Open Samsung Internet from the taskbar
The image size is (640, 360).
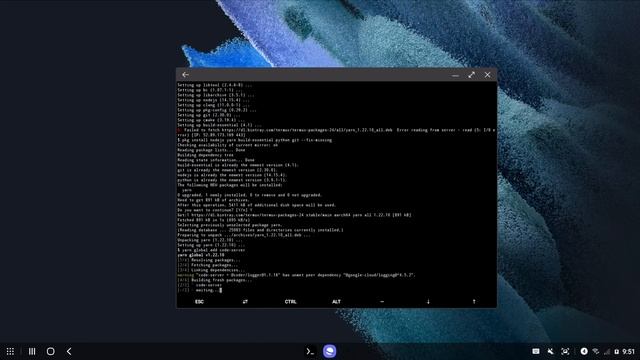pyautogui.click(x=329, y=351)
